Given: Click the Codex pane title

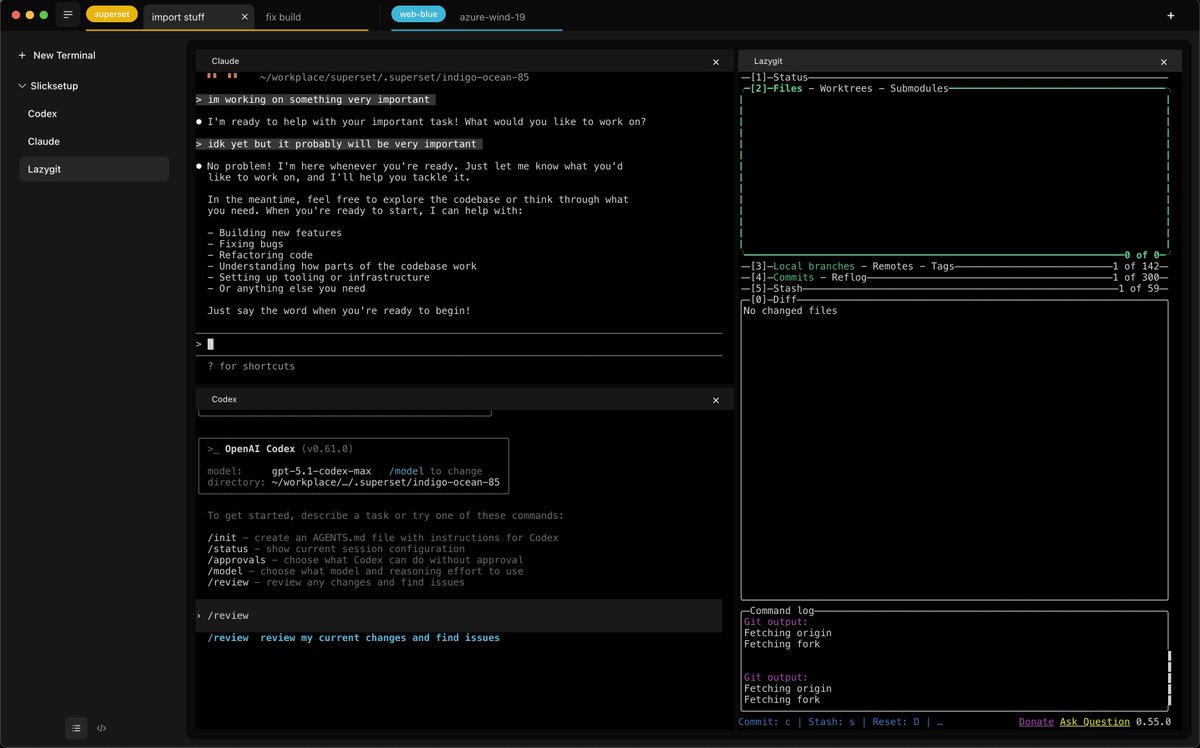Looking at the screenshot, I should click(x=224, y=400).
